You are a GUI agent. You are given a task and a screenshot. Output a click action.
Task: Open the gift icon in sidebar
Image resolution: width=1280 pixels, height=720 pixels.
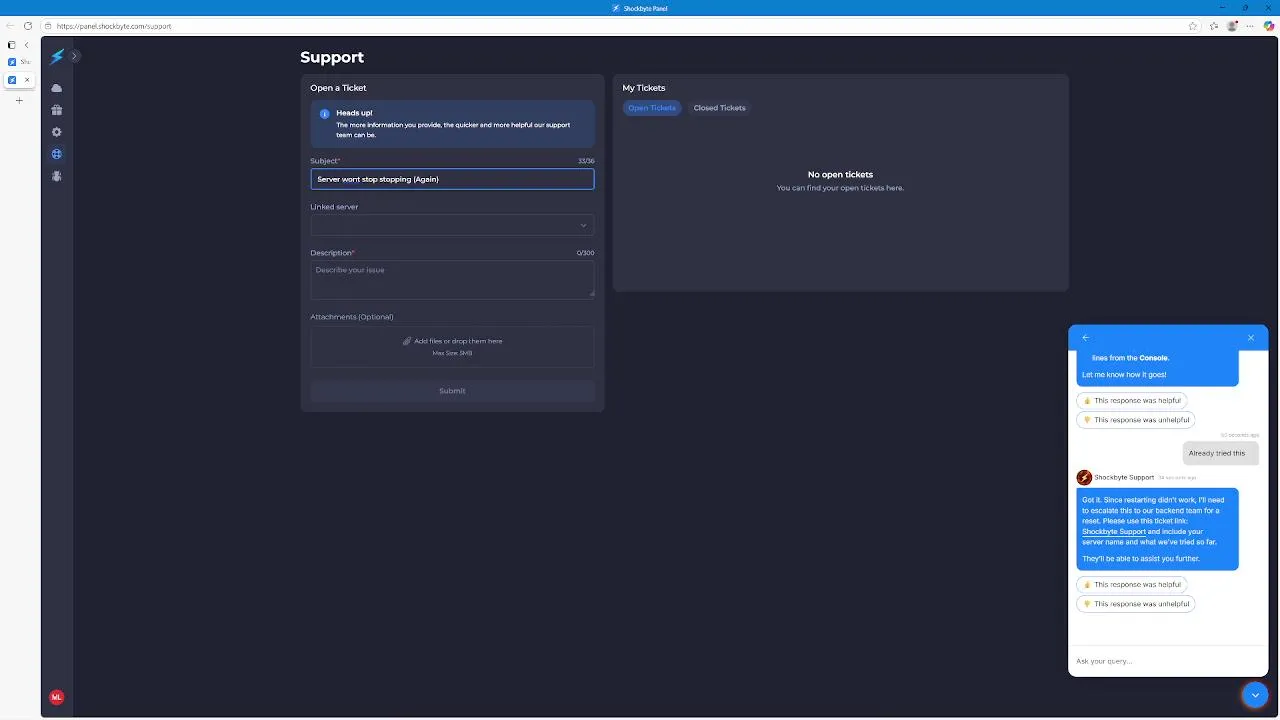pyautogui.click(x=57, y=110)
